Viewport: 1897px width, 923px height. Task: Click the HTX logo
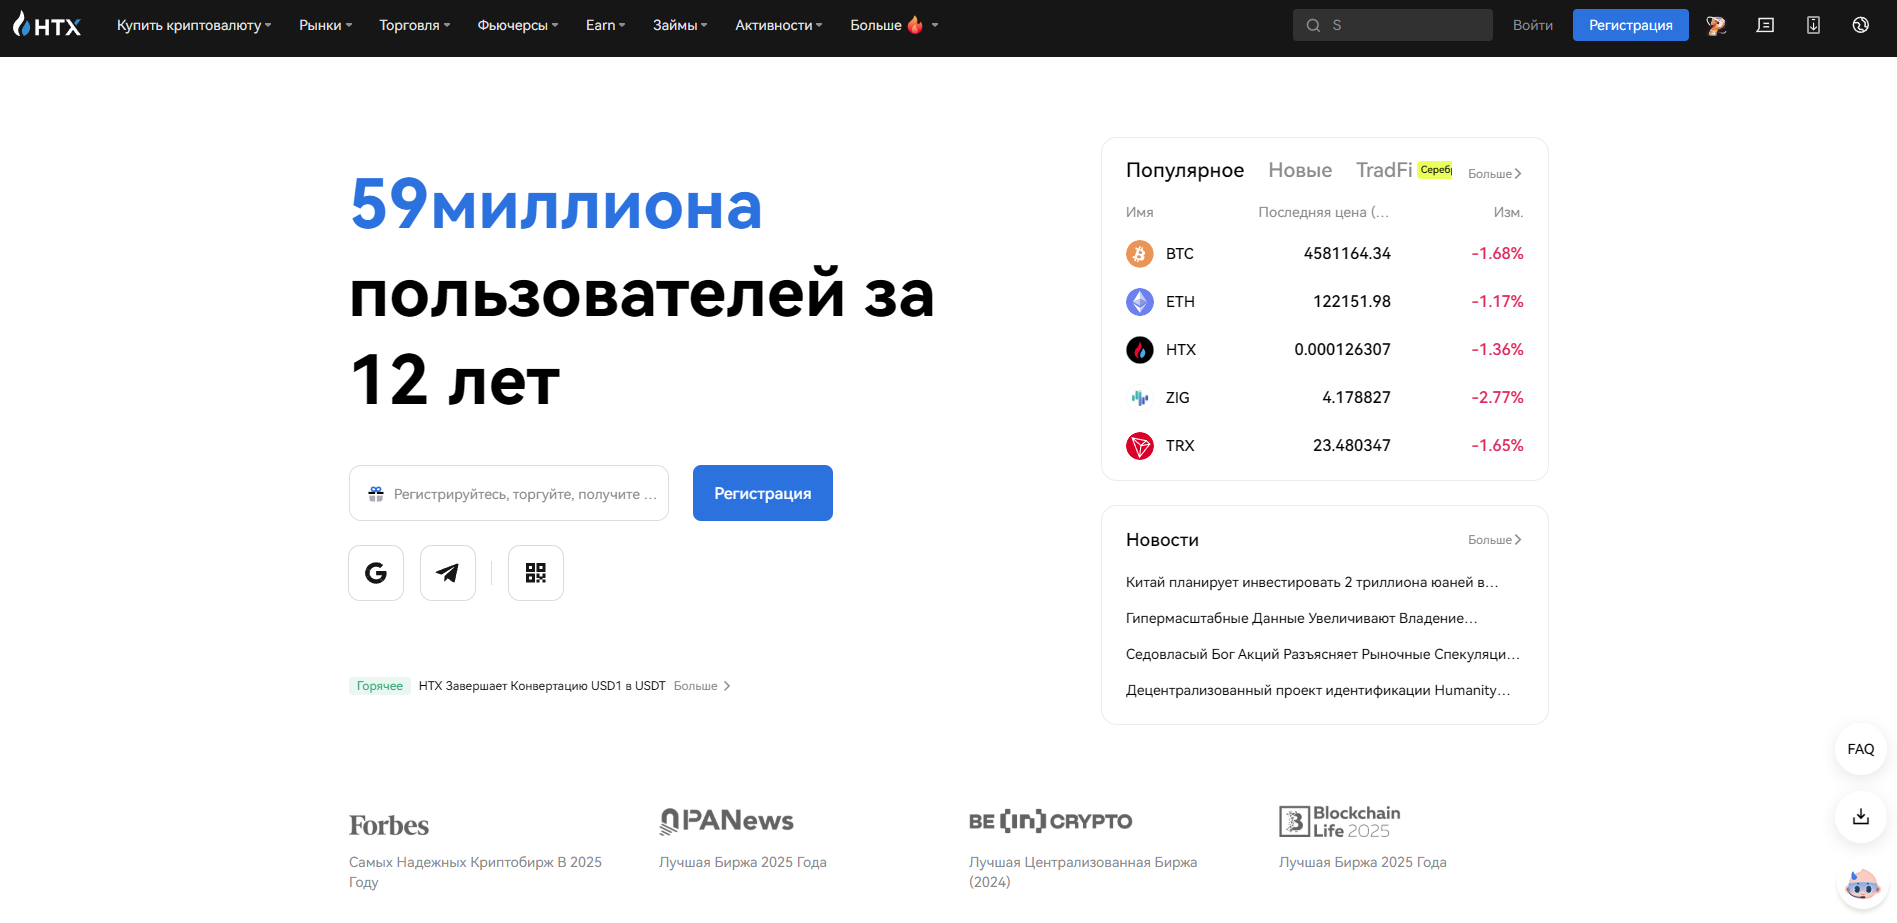(47, 25)
